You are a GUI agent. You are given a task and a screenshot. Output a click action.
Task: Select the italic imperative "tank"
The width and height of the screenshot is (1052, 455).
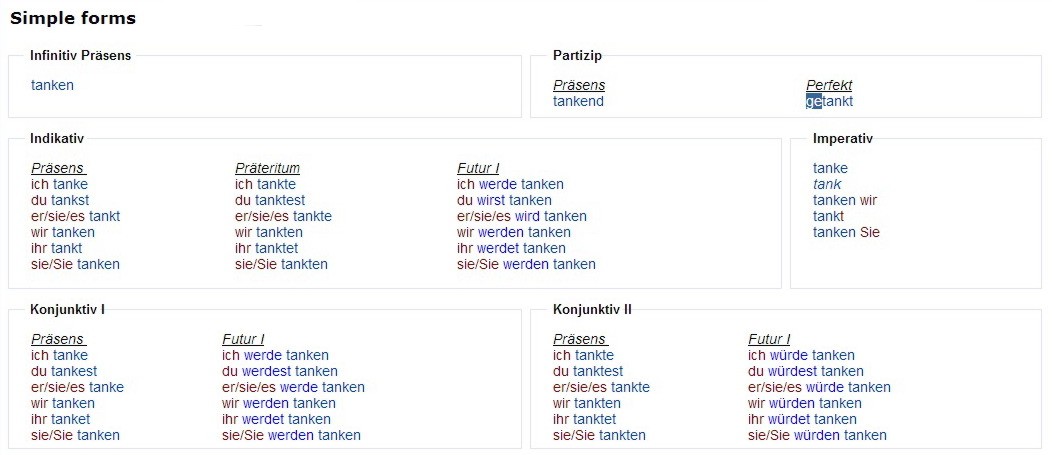pyautogui.click(x=827, y=184)
